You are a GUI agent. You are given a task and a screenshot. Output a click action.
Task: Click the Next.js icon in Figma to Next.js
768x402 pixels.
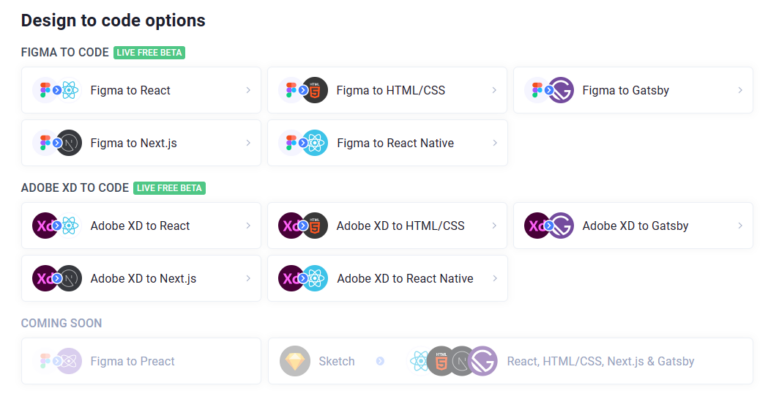69,143
